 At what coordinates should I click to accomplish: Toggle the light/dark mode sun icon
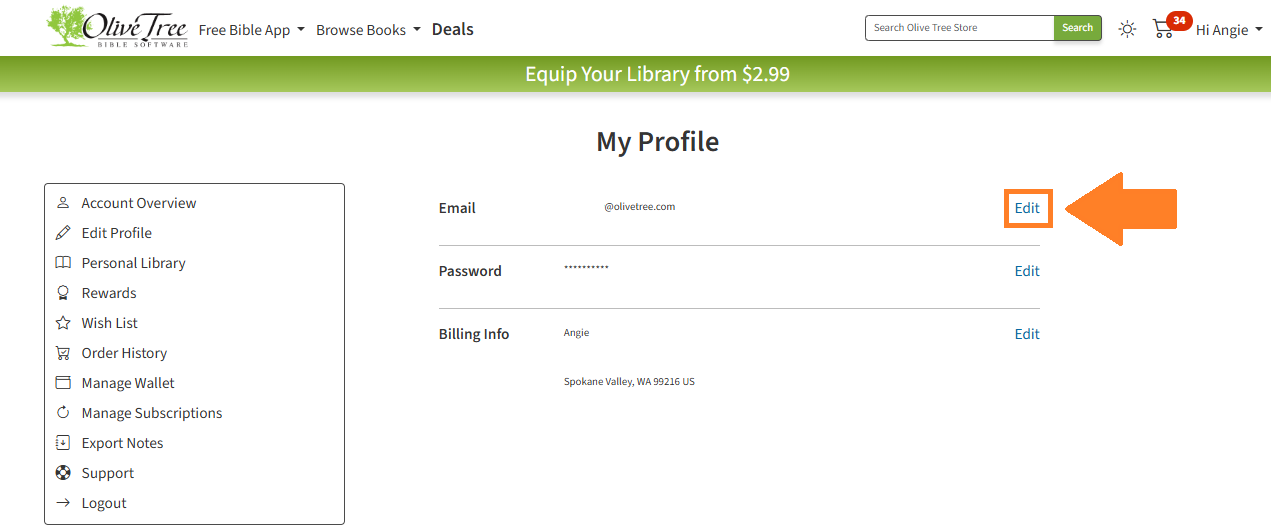1127,29
